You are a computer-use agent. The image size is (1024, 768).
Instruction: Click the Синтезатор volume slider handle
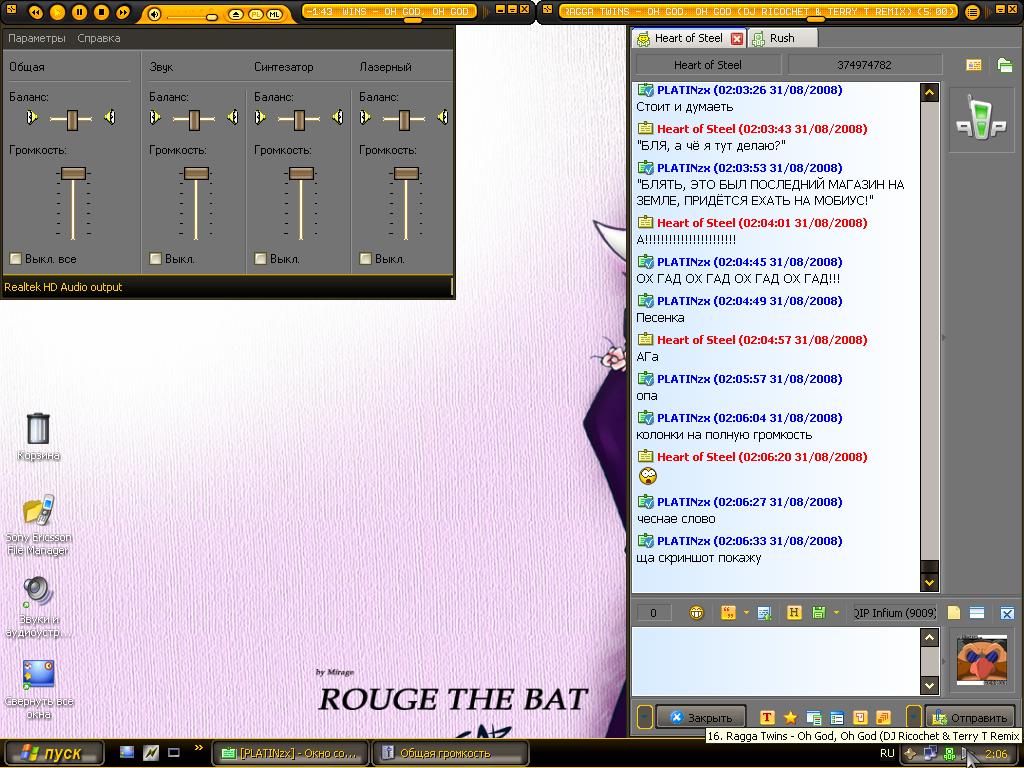pyautogui.click(x=301, y=173)
